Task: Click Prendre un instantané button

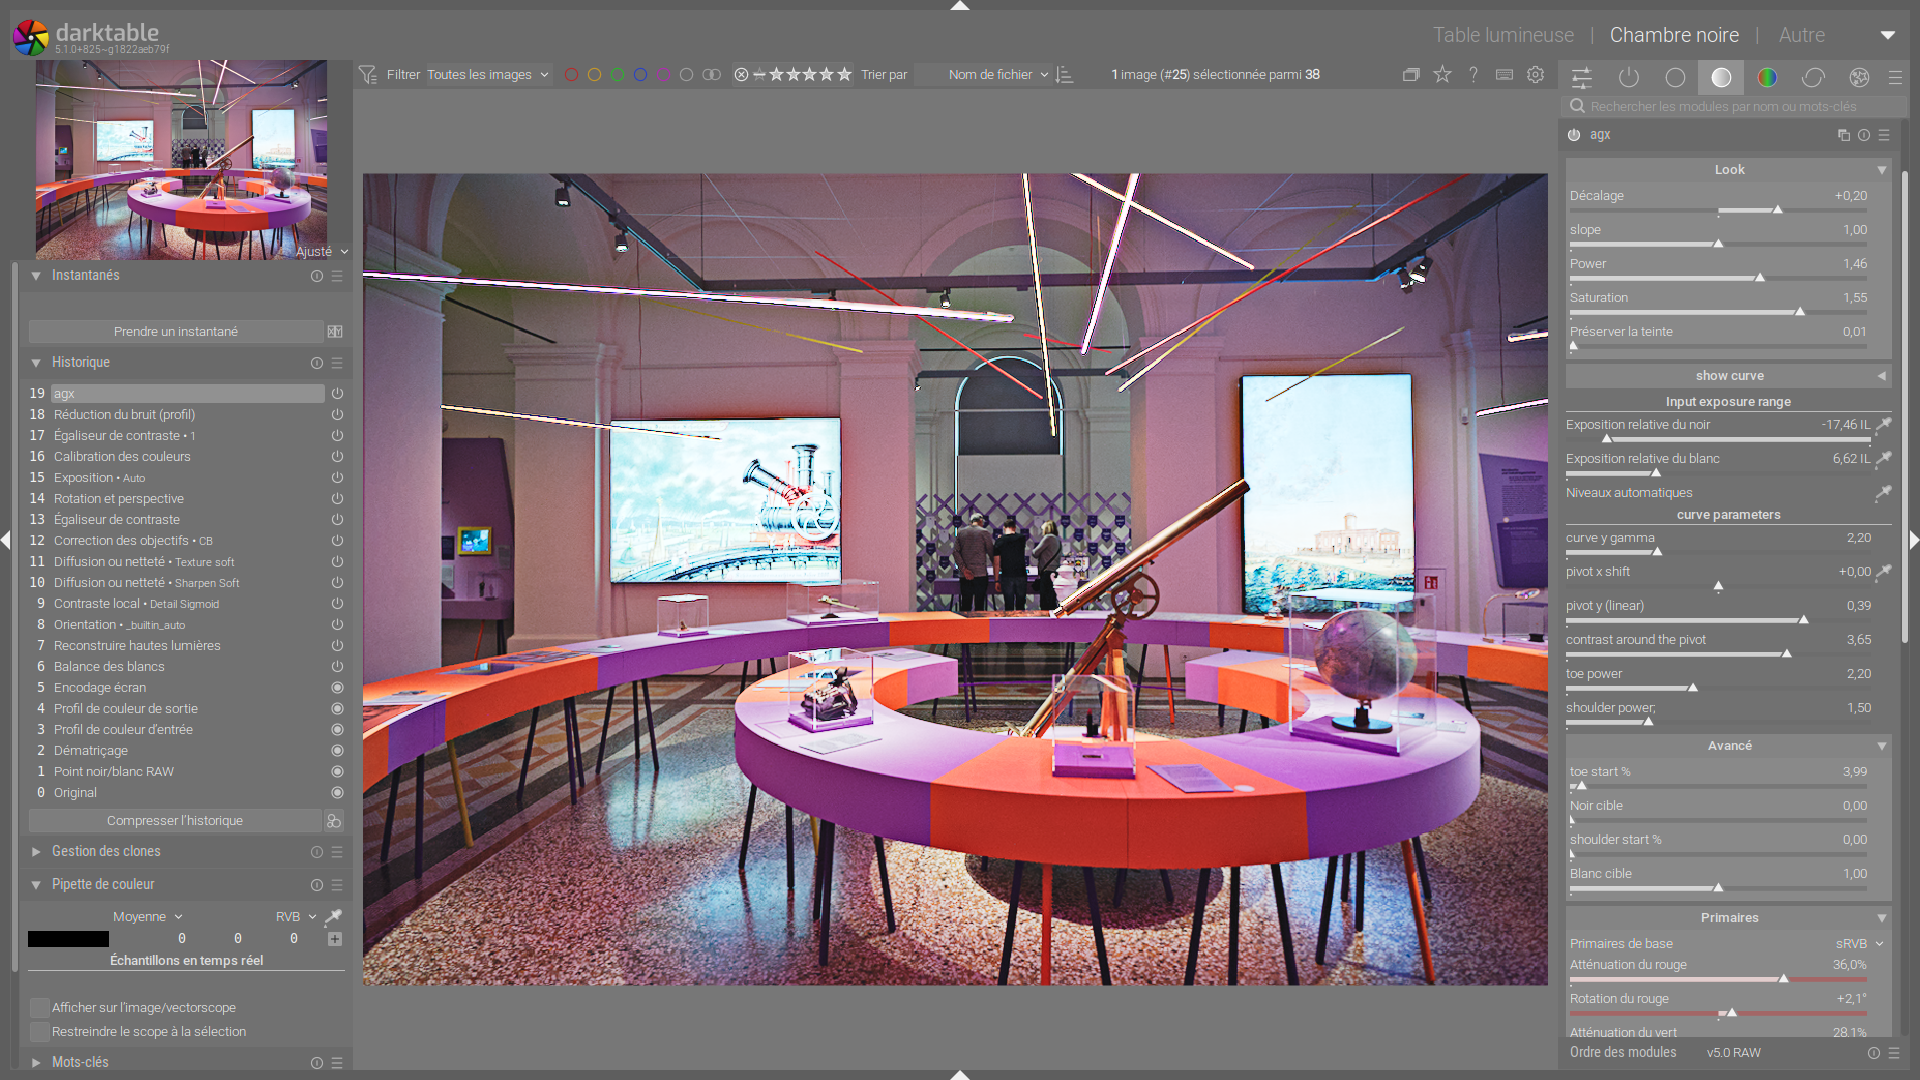Action: coord(176,332)
